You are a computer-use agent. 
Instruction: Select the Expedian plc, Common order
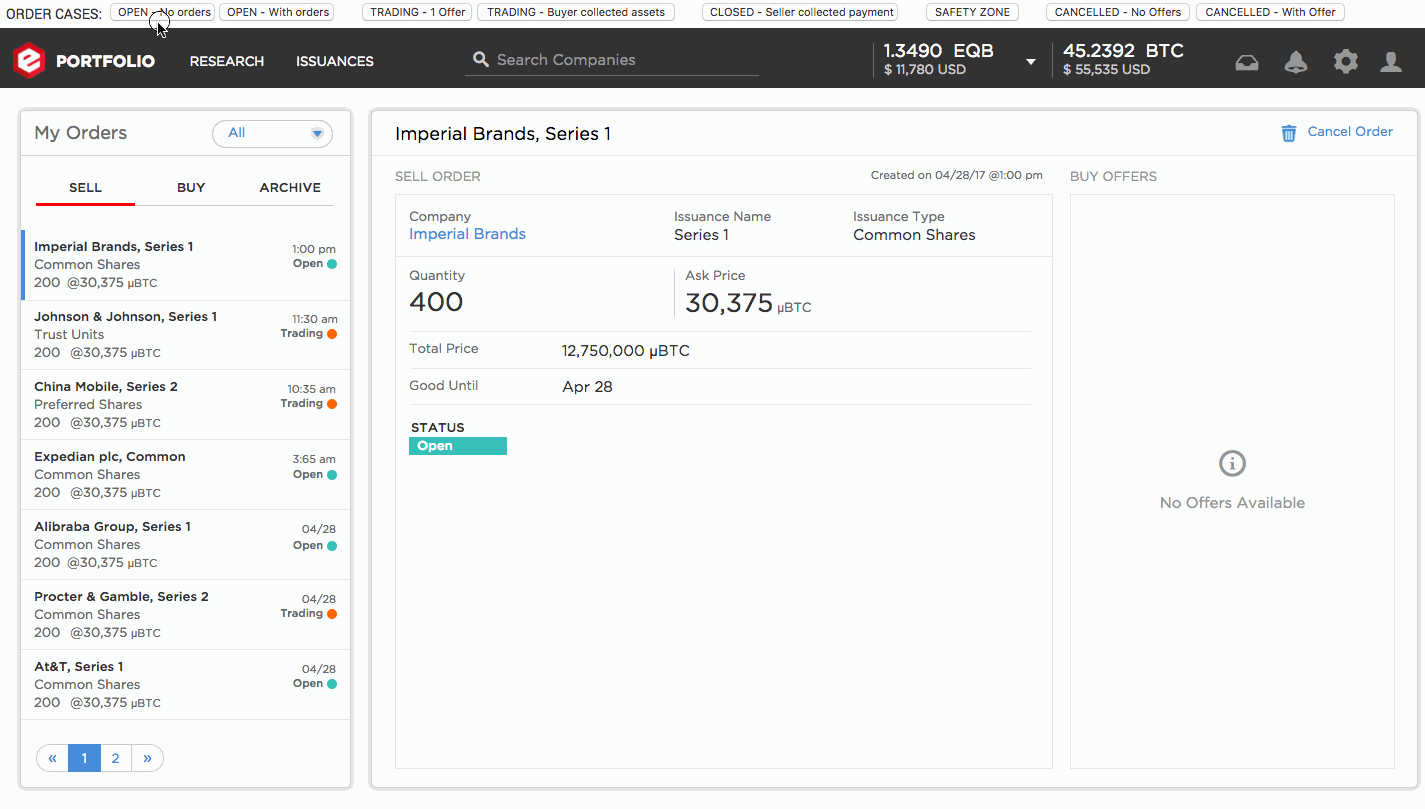186,475
